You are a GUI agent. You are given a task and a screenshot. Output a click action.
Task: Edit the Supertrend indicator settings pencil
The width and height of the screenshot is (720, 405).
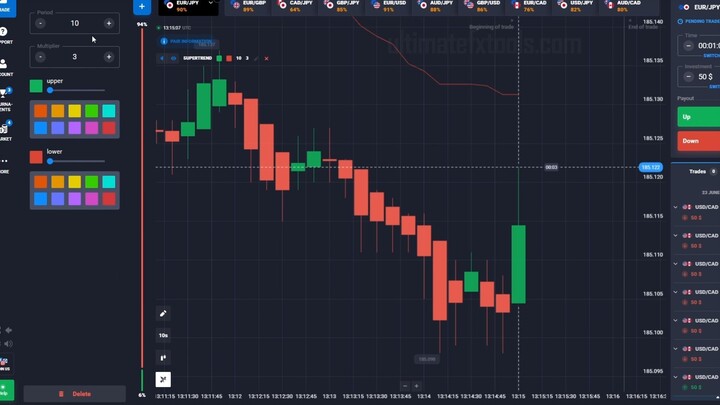pyautogui.click(x=256, y=58)
